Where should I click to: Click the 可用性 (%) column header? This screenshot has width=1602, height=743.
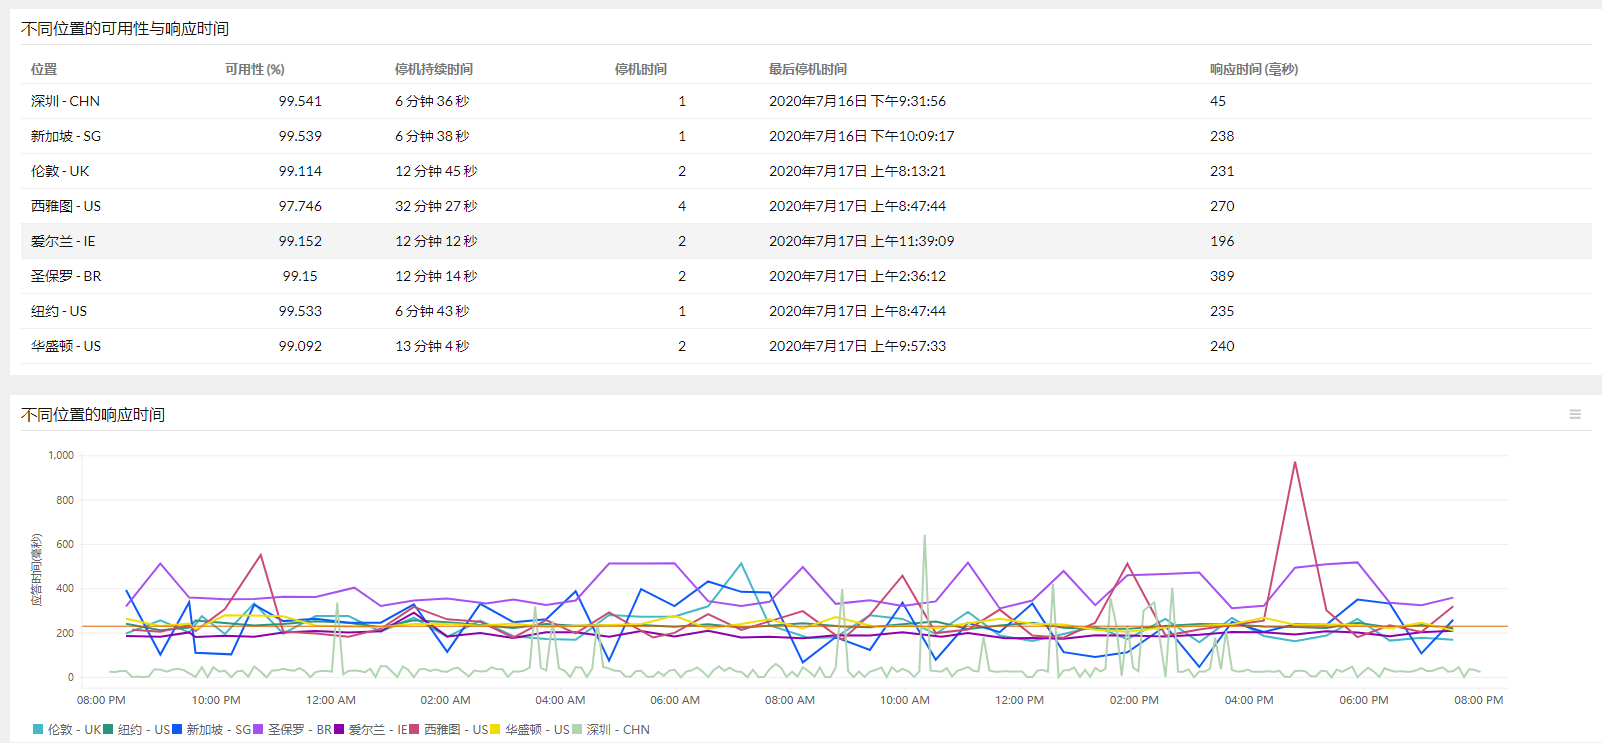tap(255, 69)
